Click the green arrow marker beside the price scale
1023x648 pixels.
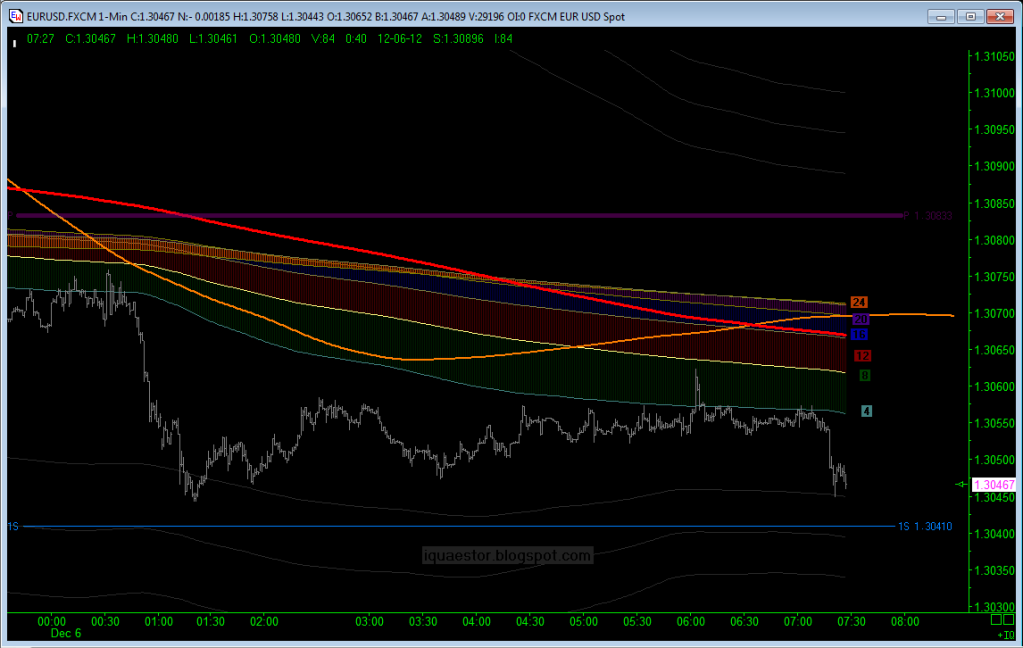961,484
